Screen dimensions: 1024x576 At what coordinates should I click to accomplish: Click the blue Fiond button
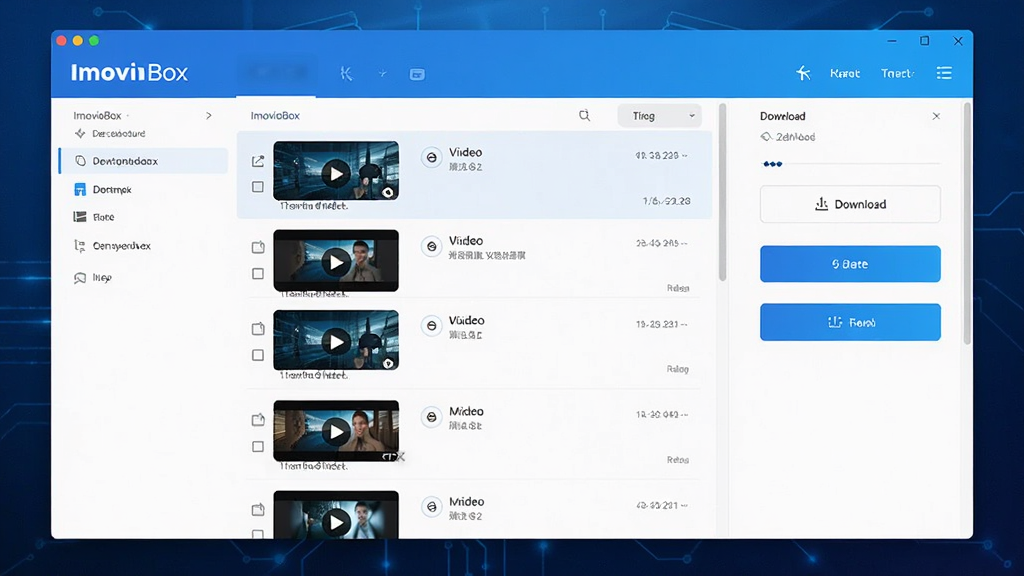click(x=850, y=322)
